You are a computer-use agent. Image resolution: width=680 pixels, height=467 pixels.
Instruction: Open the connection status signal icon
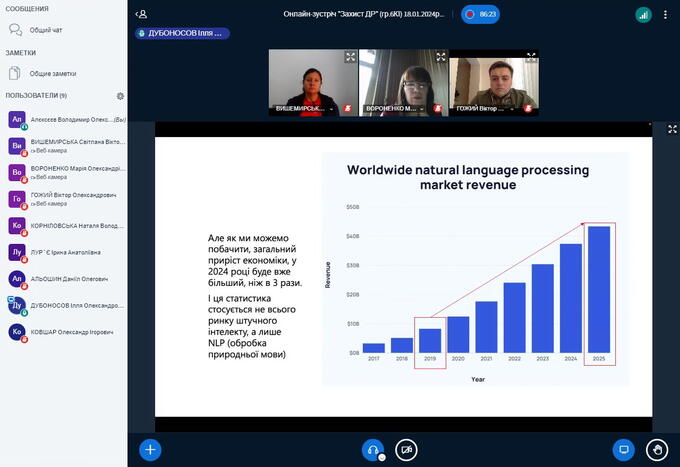click(x=642, y=15)
